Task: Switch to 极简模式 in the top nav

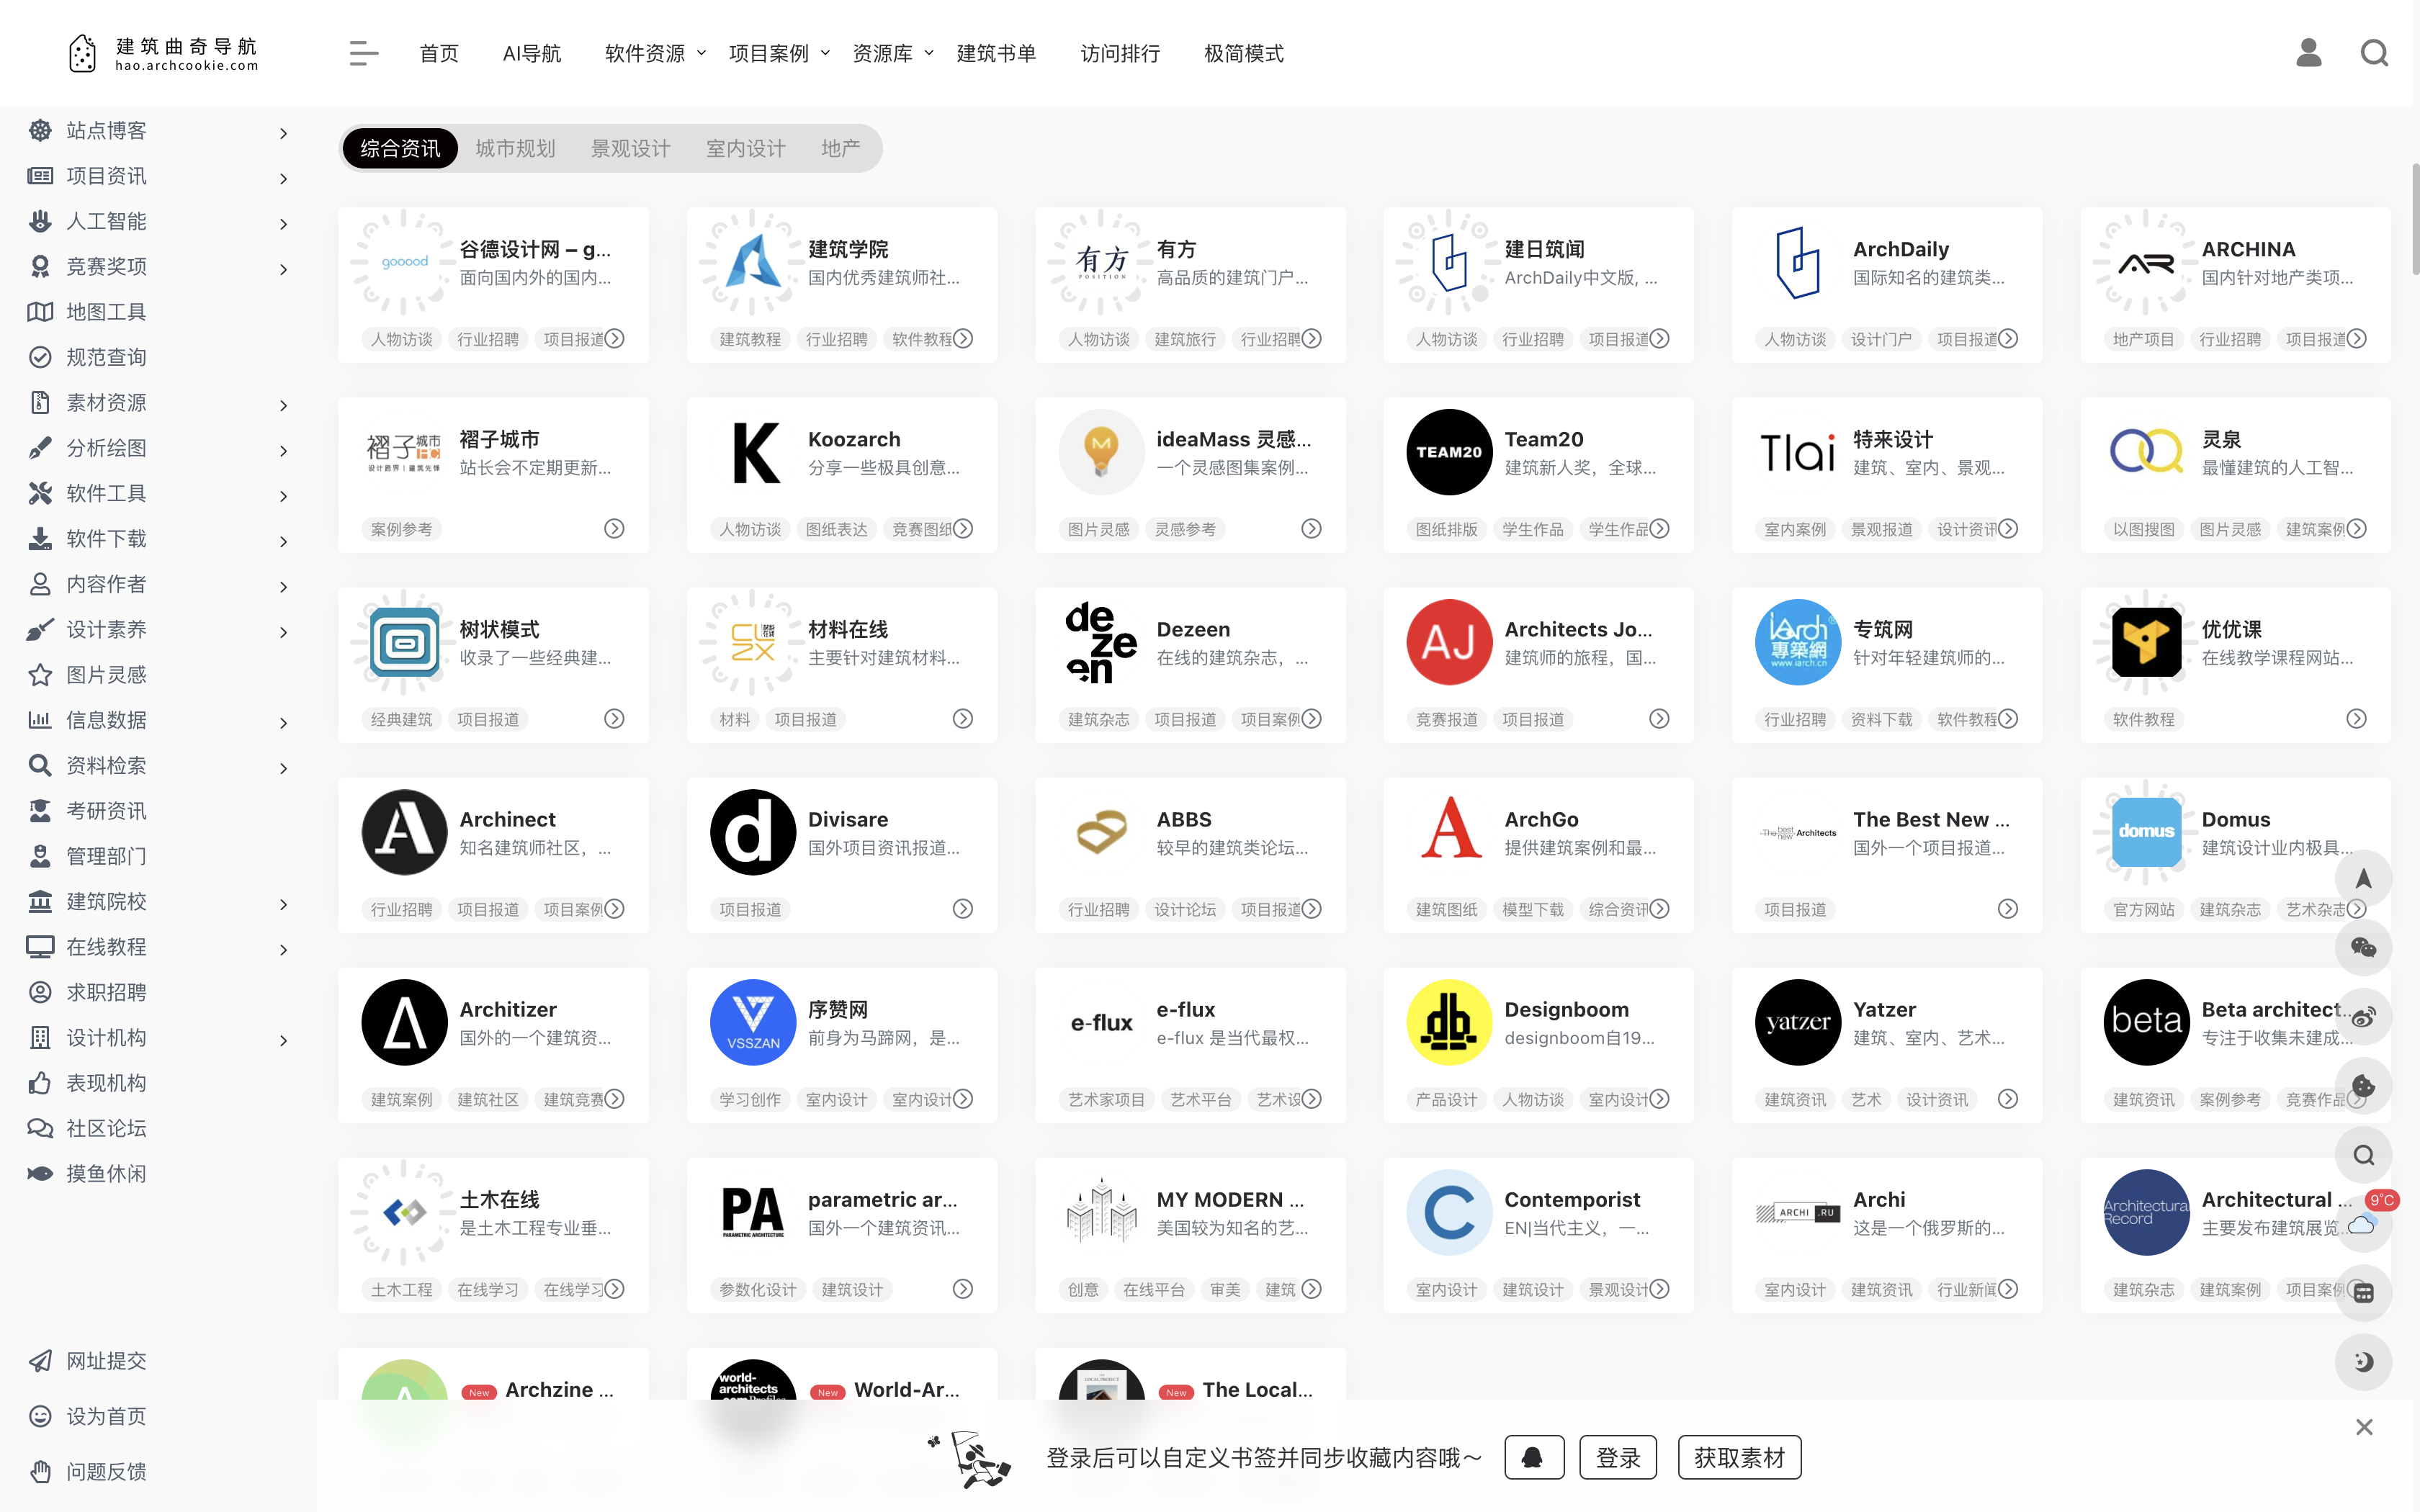Action: (1244, 53)
